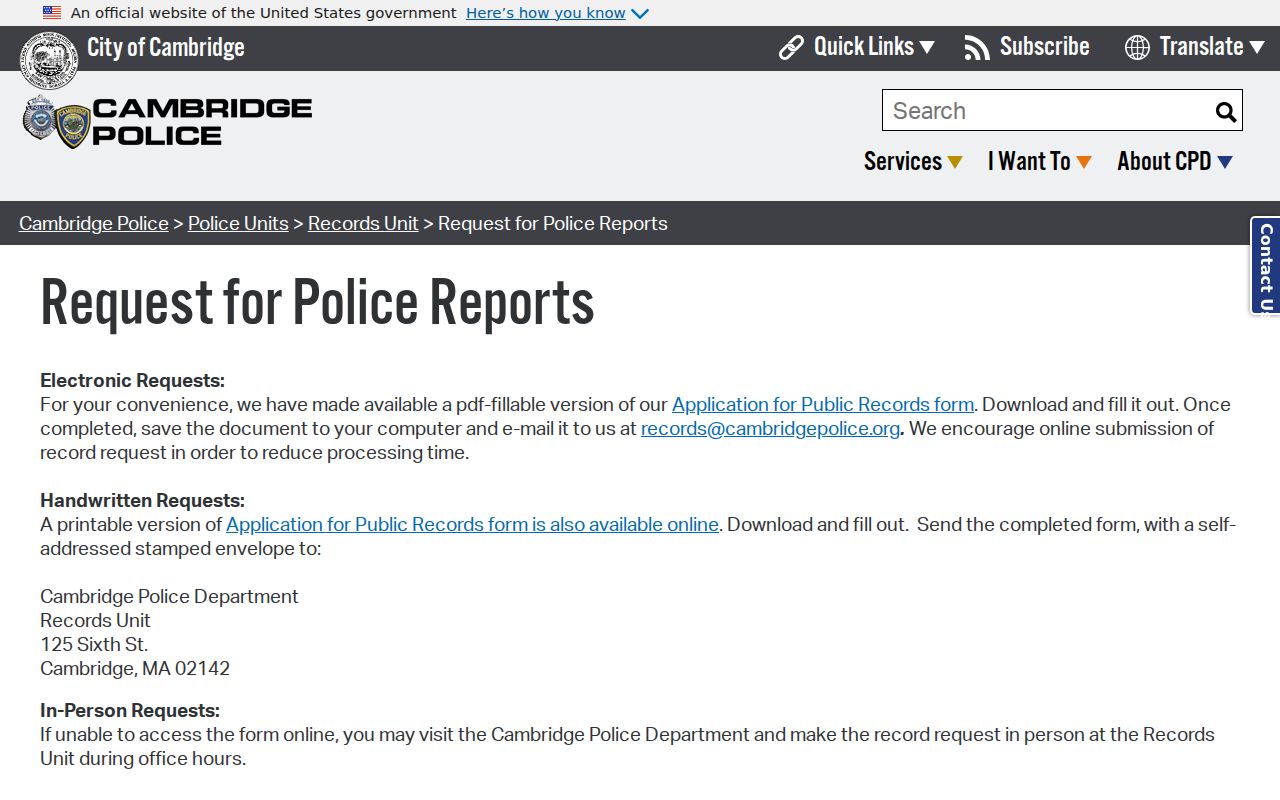Click the "Records Unit" address line
The width and height of the screenshot is (1280, 800).
[x=95, y=620]
